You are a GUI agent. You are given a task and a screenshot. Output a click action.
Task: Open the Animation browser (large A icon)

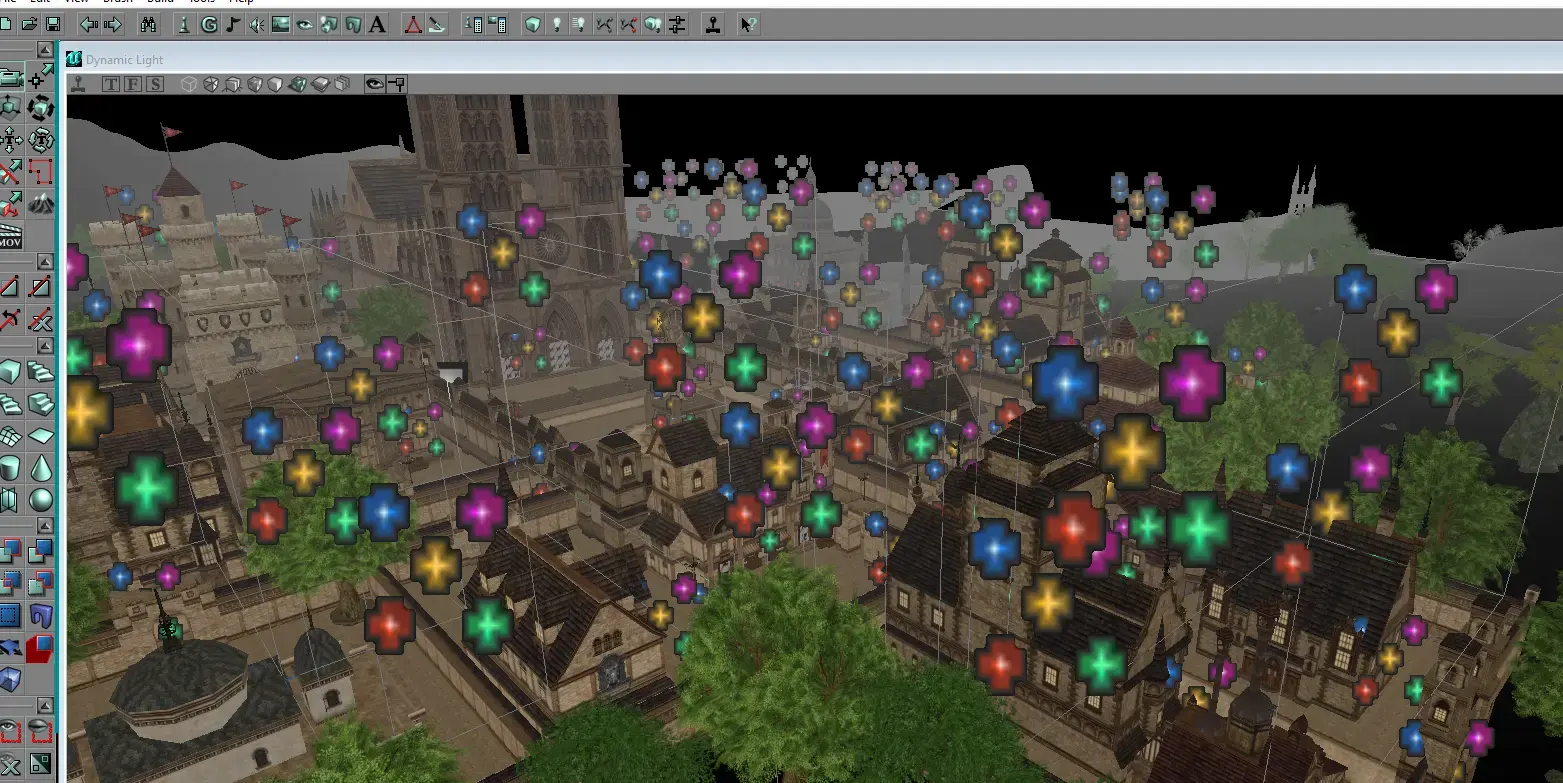(377, 24)
